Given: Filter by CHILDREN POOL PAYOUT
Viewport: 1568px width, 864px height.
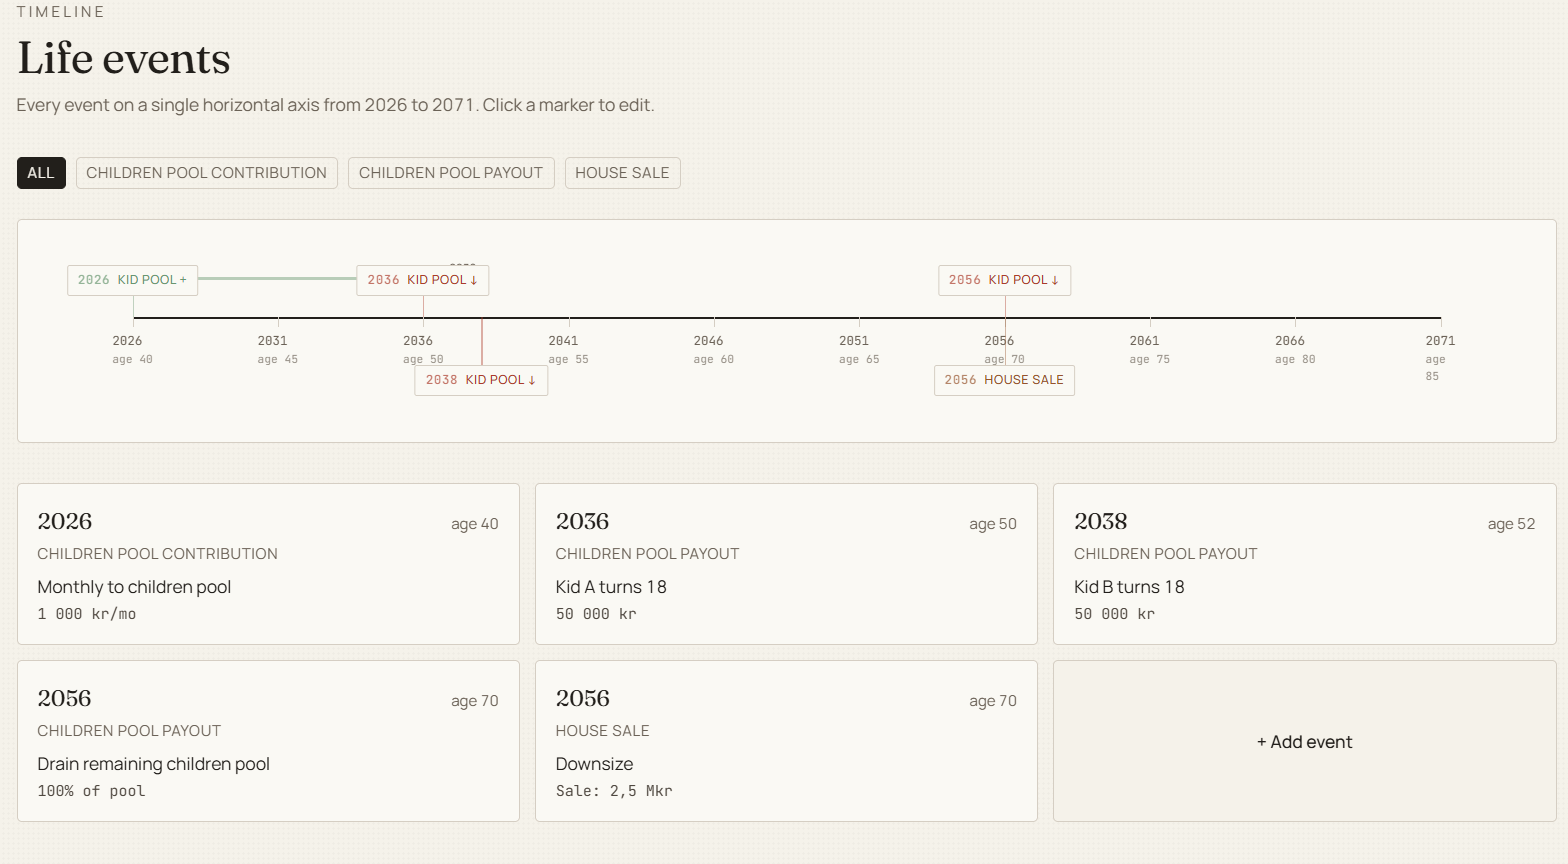Looking at the screenshot, I should 451,173.
